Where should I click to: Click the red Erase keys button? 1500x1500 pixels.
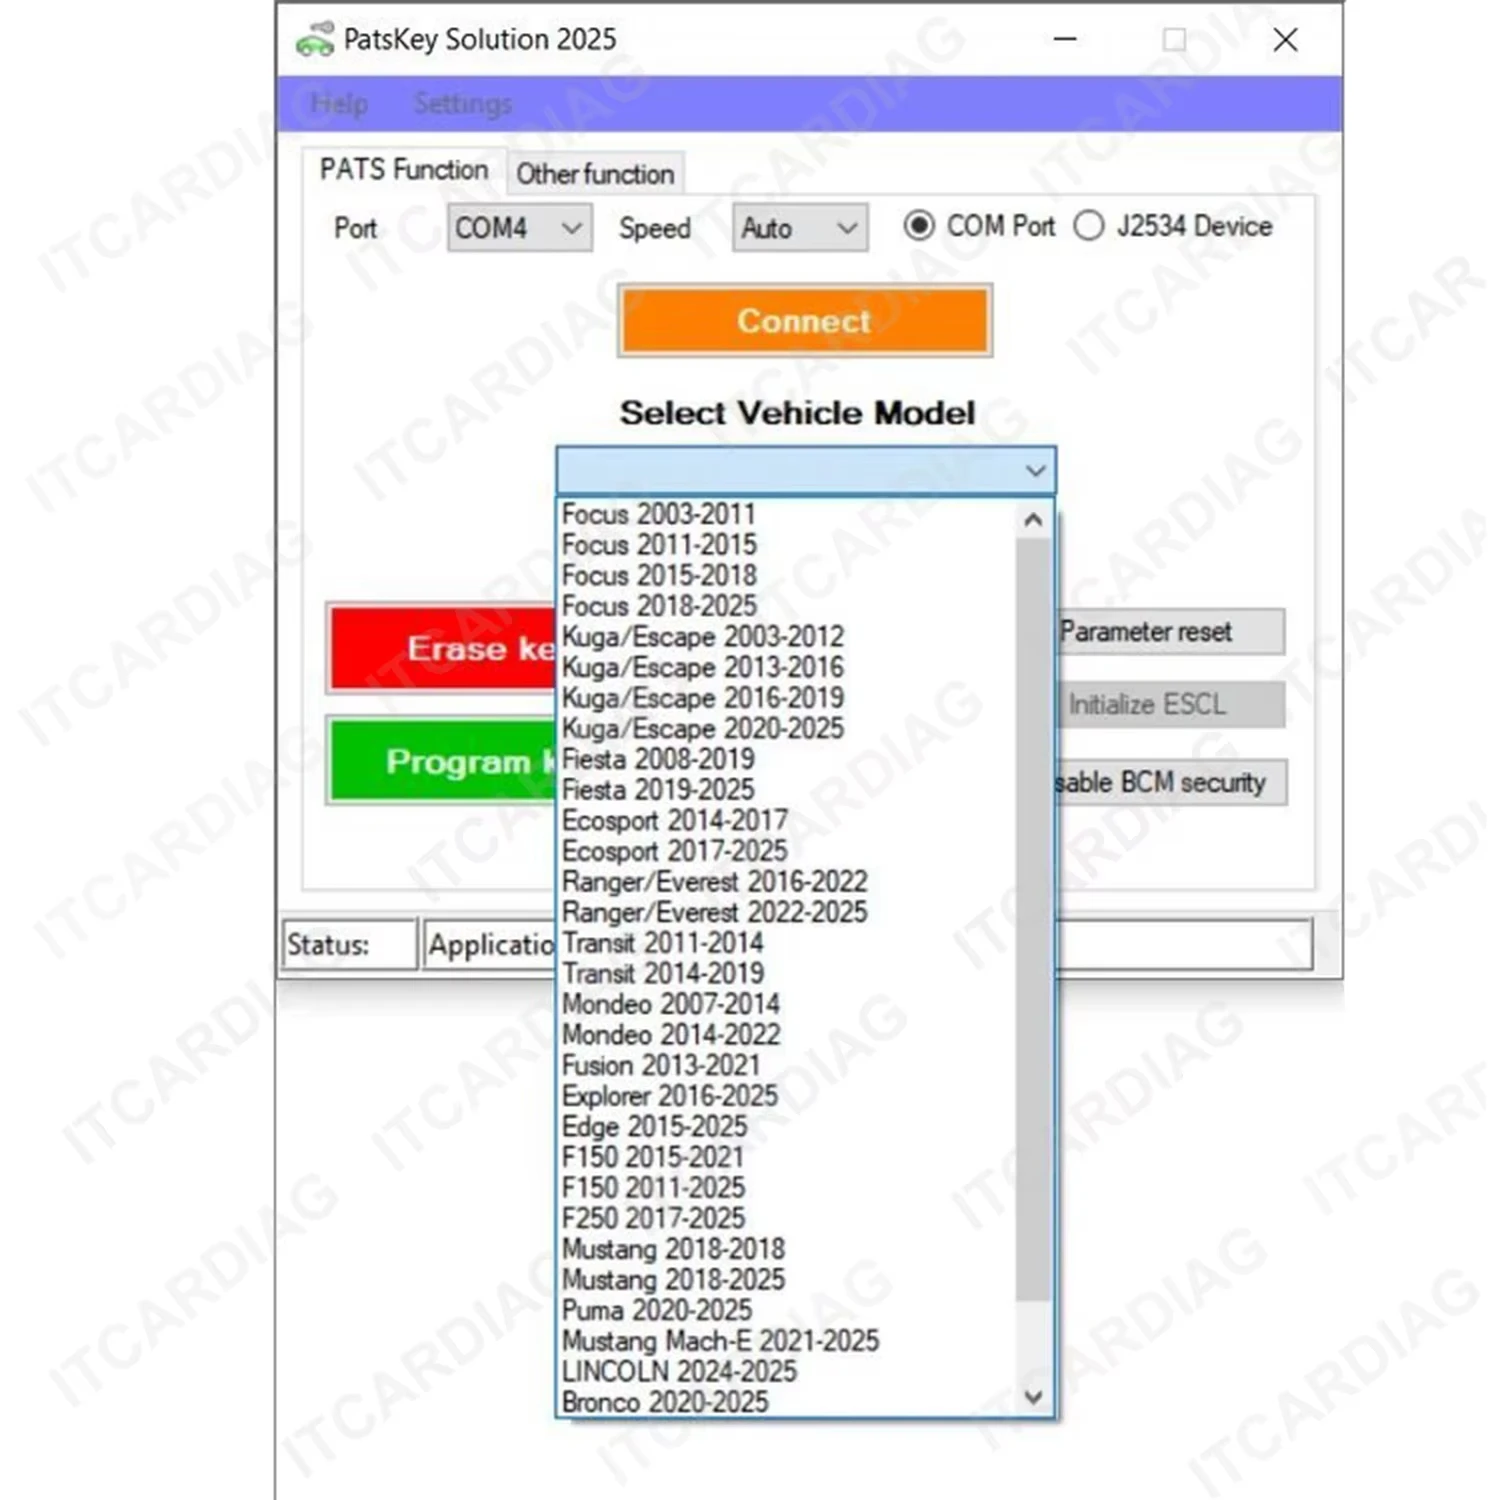tap(443, 649)
